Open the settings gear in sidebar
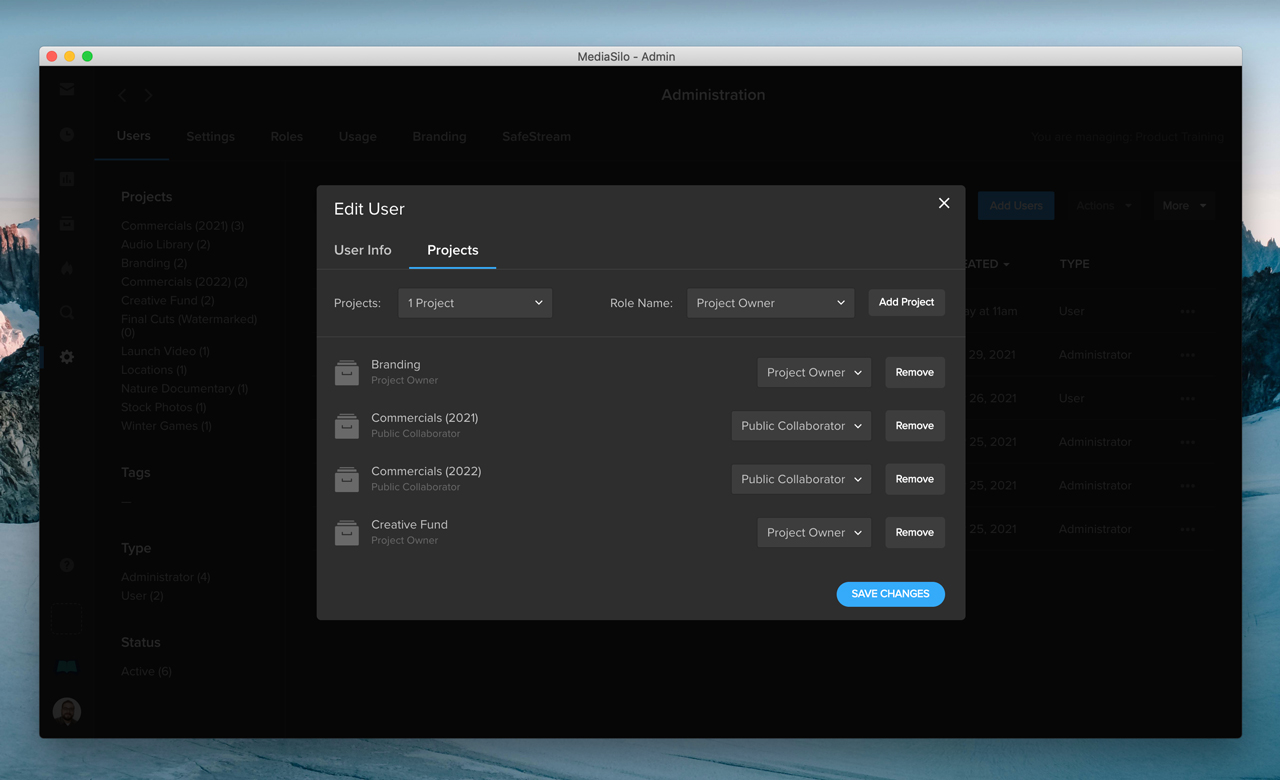 67,357
